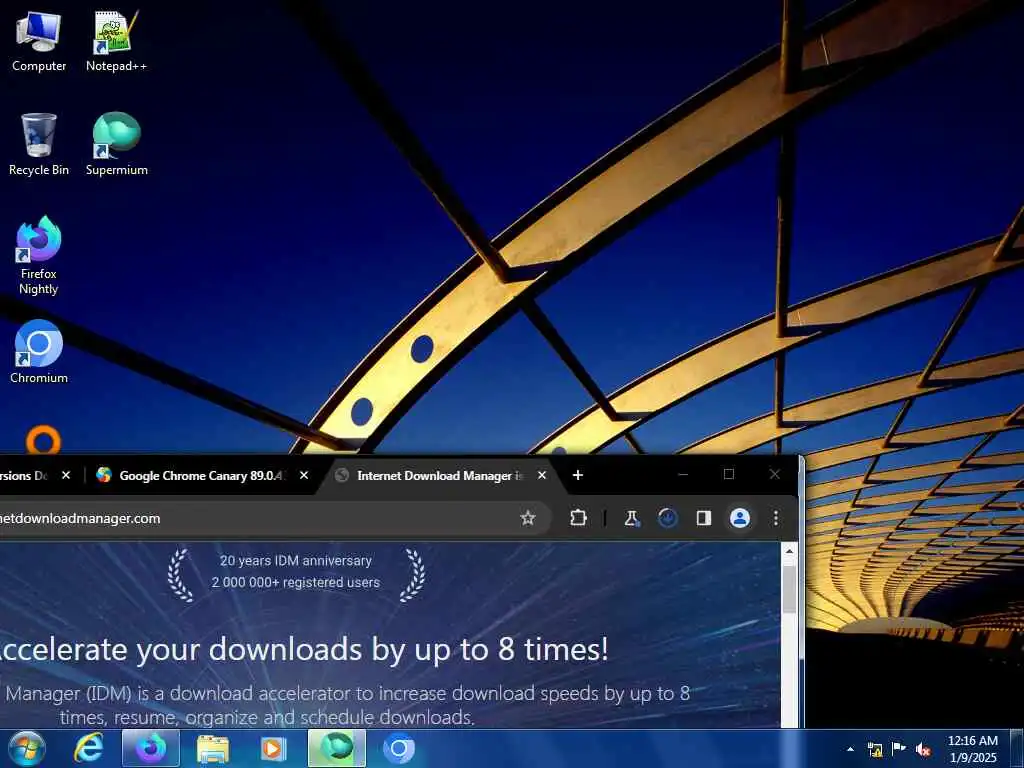Open the Extensions puzzle icon
Viewport: 1024px width, 768px height.
click(x=578, y=518)
